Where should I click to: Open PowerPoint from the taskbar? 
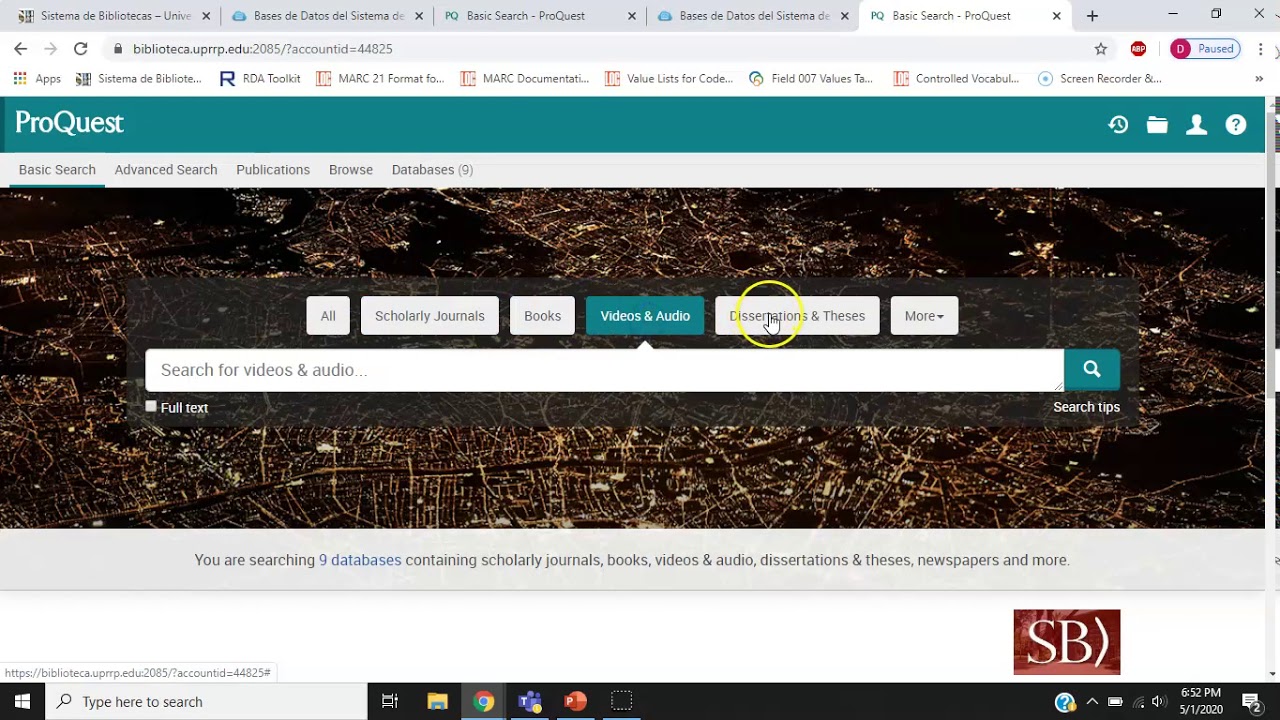coord(575,701)
